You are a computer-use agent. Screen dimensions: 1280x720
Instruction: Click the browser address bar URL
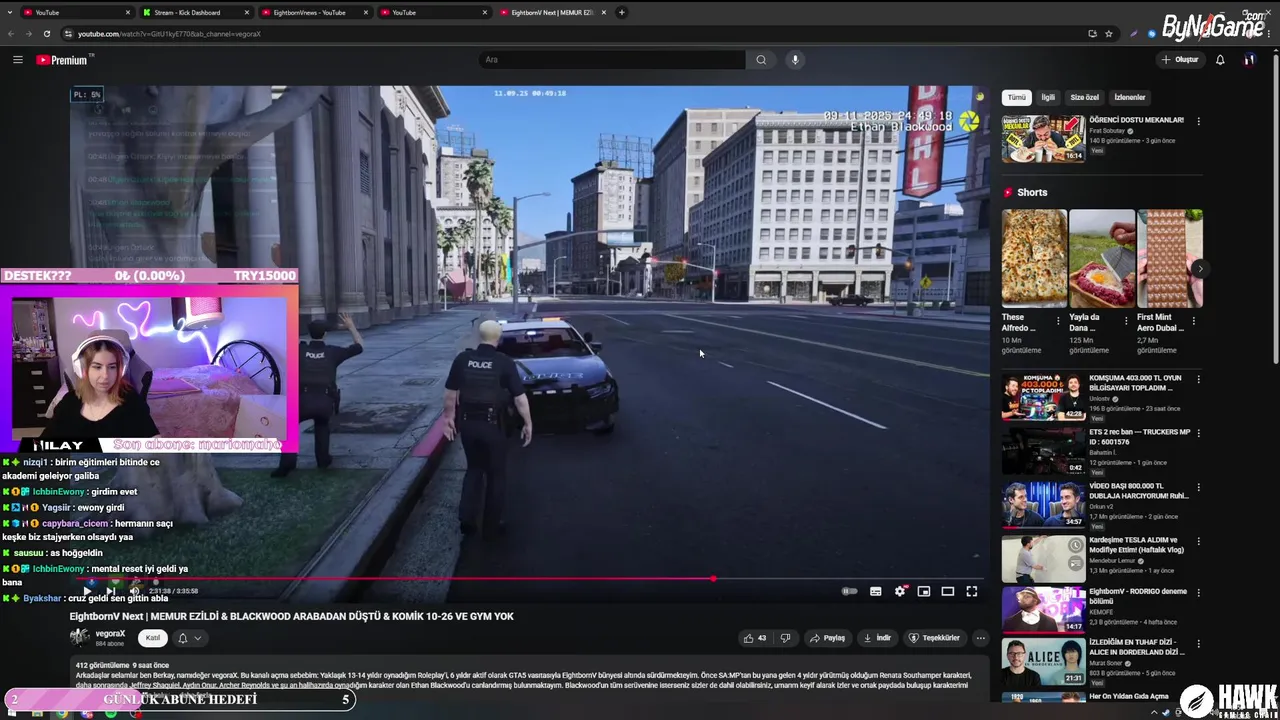(x=169, y=34)
